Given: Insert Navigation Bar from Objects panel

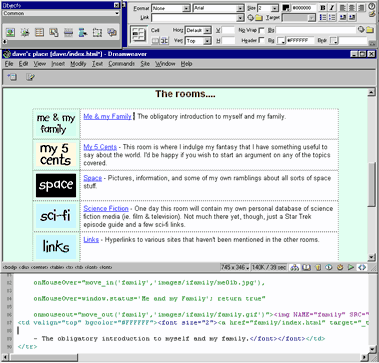Looking at the screenshot, I should (x=83, y=32).
